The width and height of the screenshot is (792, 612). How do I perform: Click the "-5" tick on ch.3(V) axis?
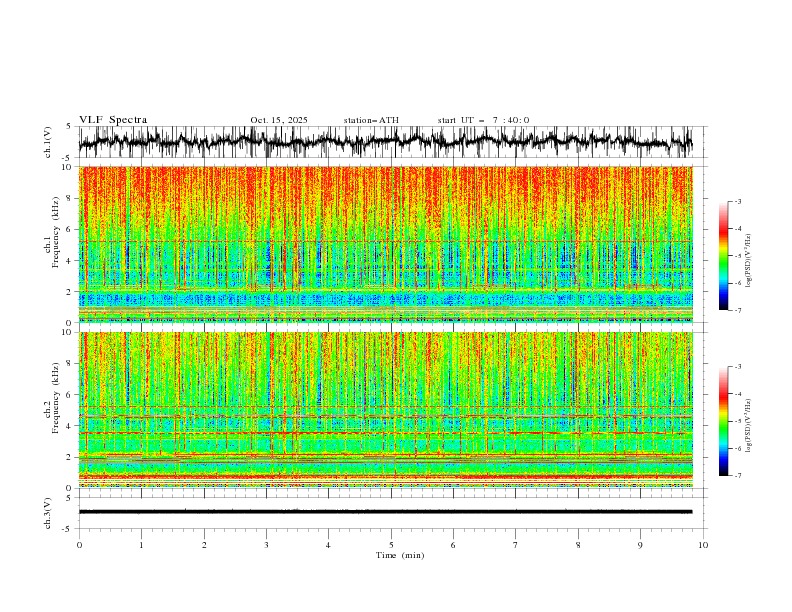click(68, 529)
